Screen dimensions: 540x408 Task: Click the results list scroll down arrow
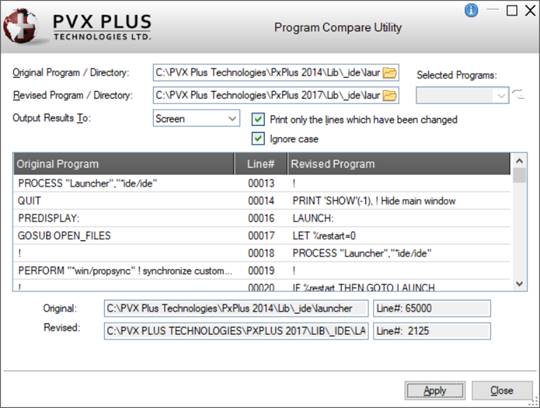pos(519,284)
